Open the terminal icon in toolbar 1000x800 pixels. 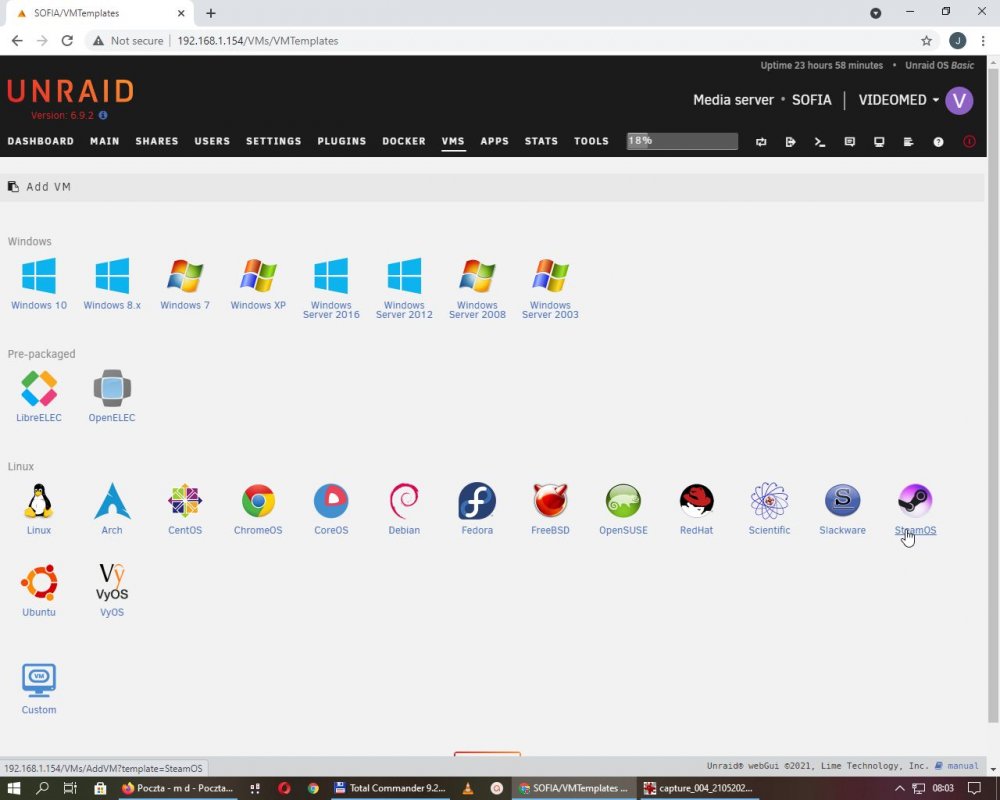[x=820, y=142]
